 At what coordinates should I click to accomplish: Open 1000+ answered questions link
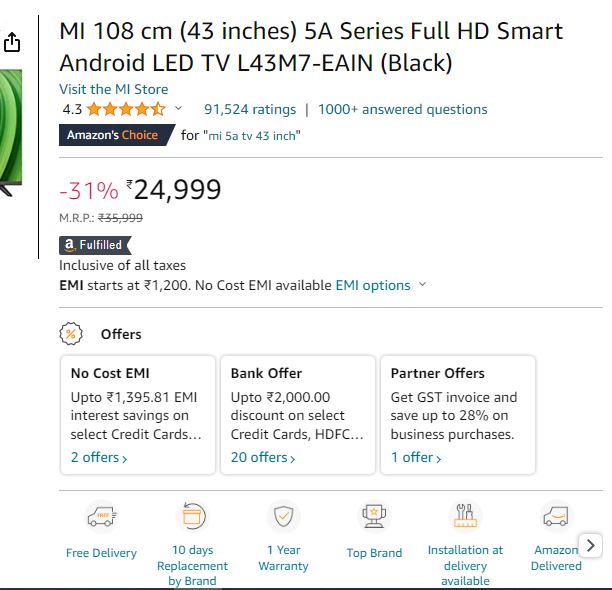tap(402, 109)
